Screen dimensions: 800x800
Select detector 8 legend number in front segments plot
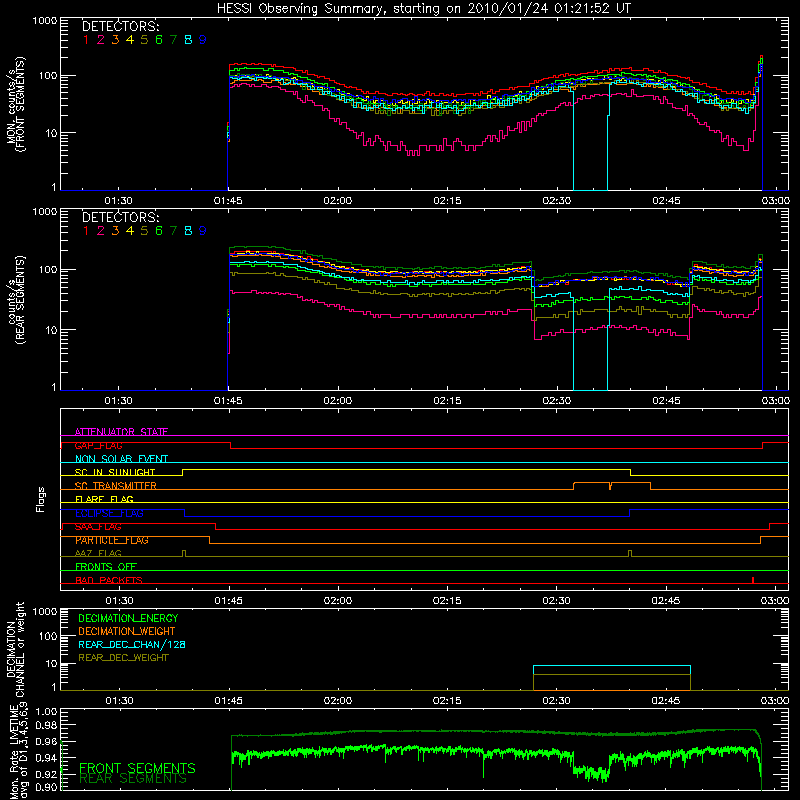pos(188,40)
